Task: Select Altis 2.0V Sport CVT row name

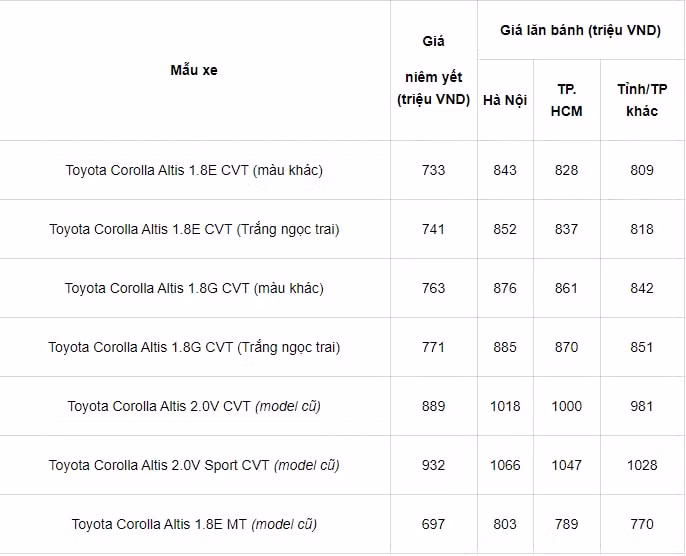Action: tap(194, 465)
